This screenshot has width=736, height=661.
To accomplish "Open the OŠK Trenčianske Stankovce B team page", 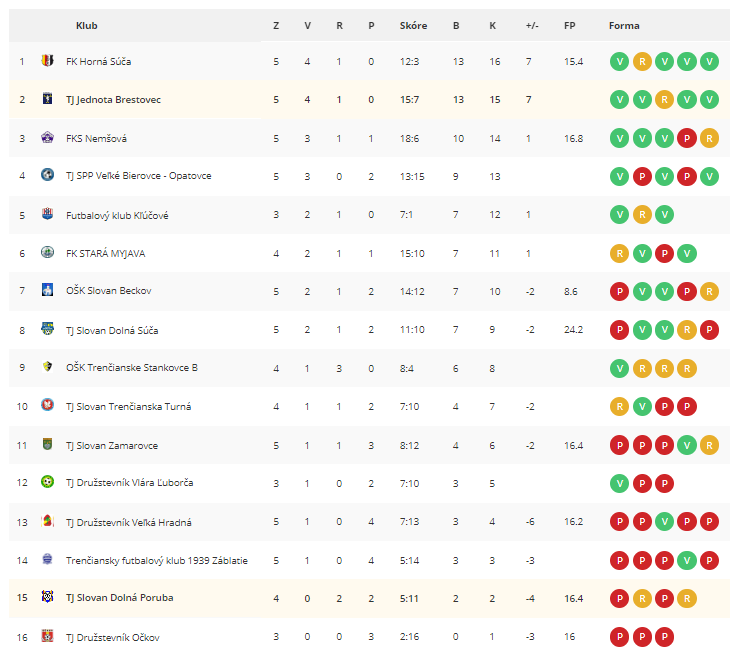I will pos(132,368).
